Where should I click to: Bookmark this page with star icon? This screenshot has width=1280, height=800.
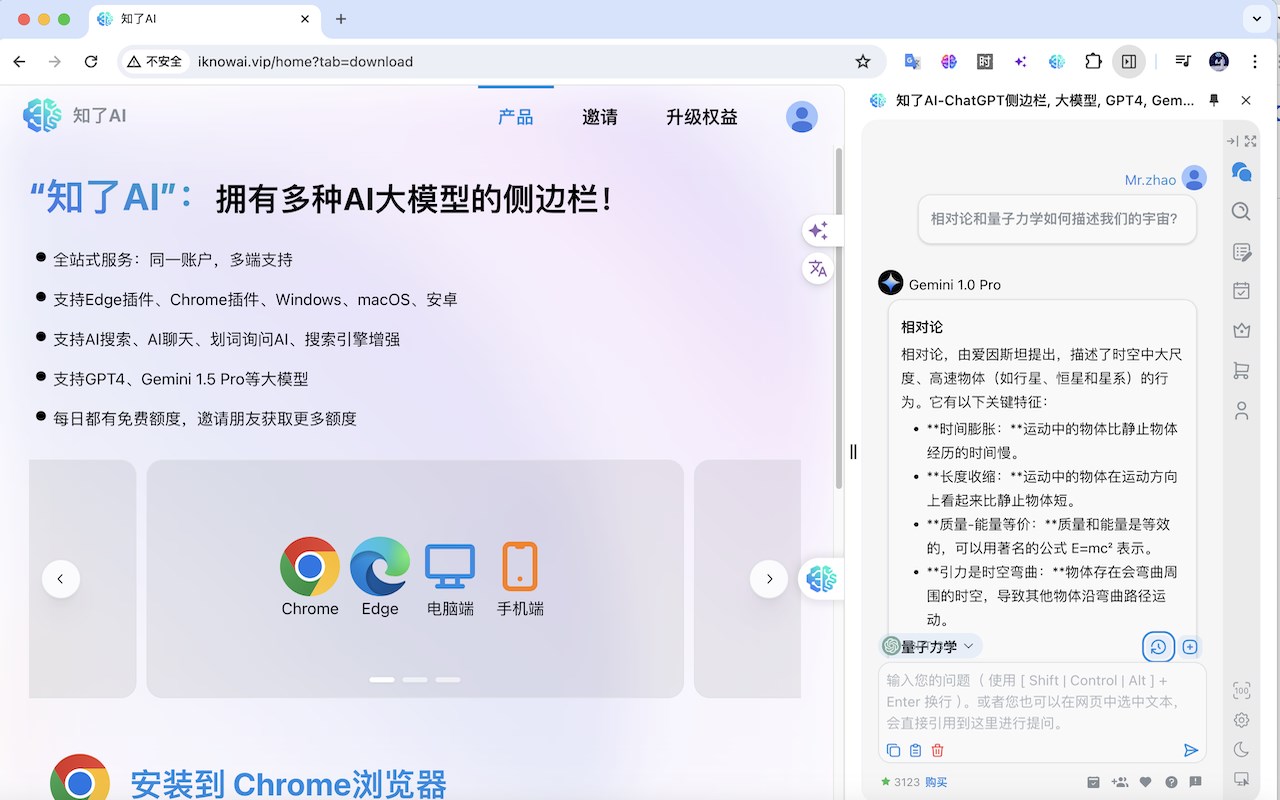(x=863, y=61)
